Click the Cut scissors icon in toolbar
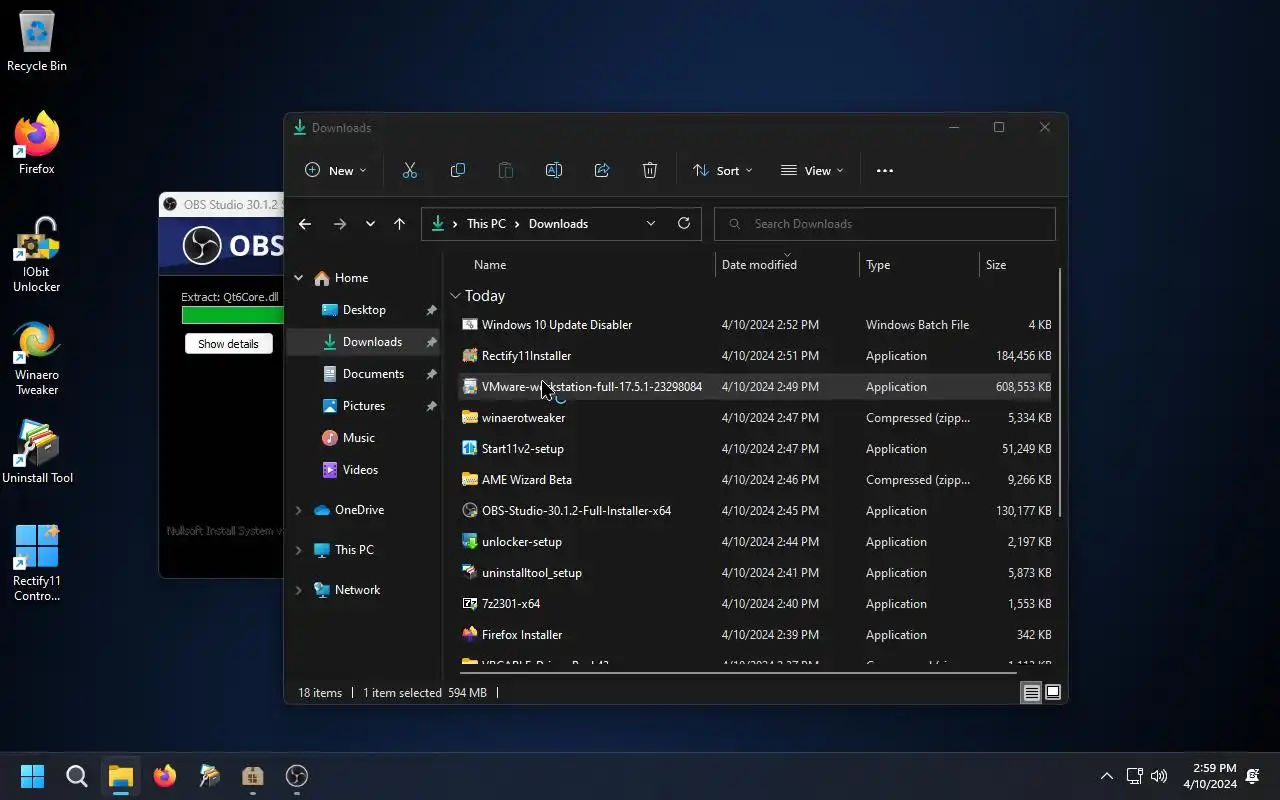The image size is (1280, 800). pos(409,171)
